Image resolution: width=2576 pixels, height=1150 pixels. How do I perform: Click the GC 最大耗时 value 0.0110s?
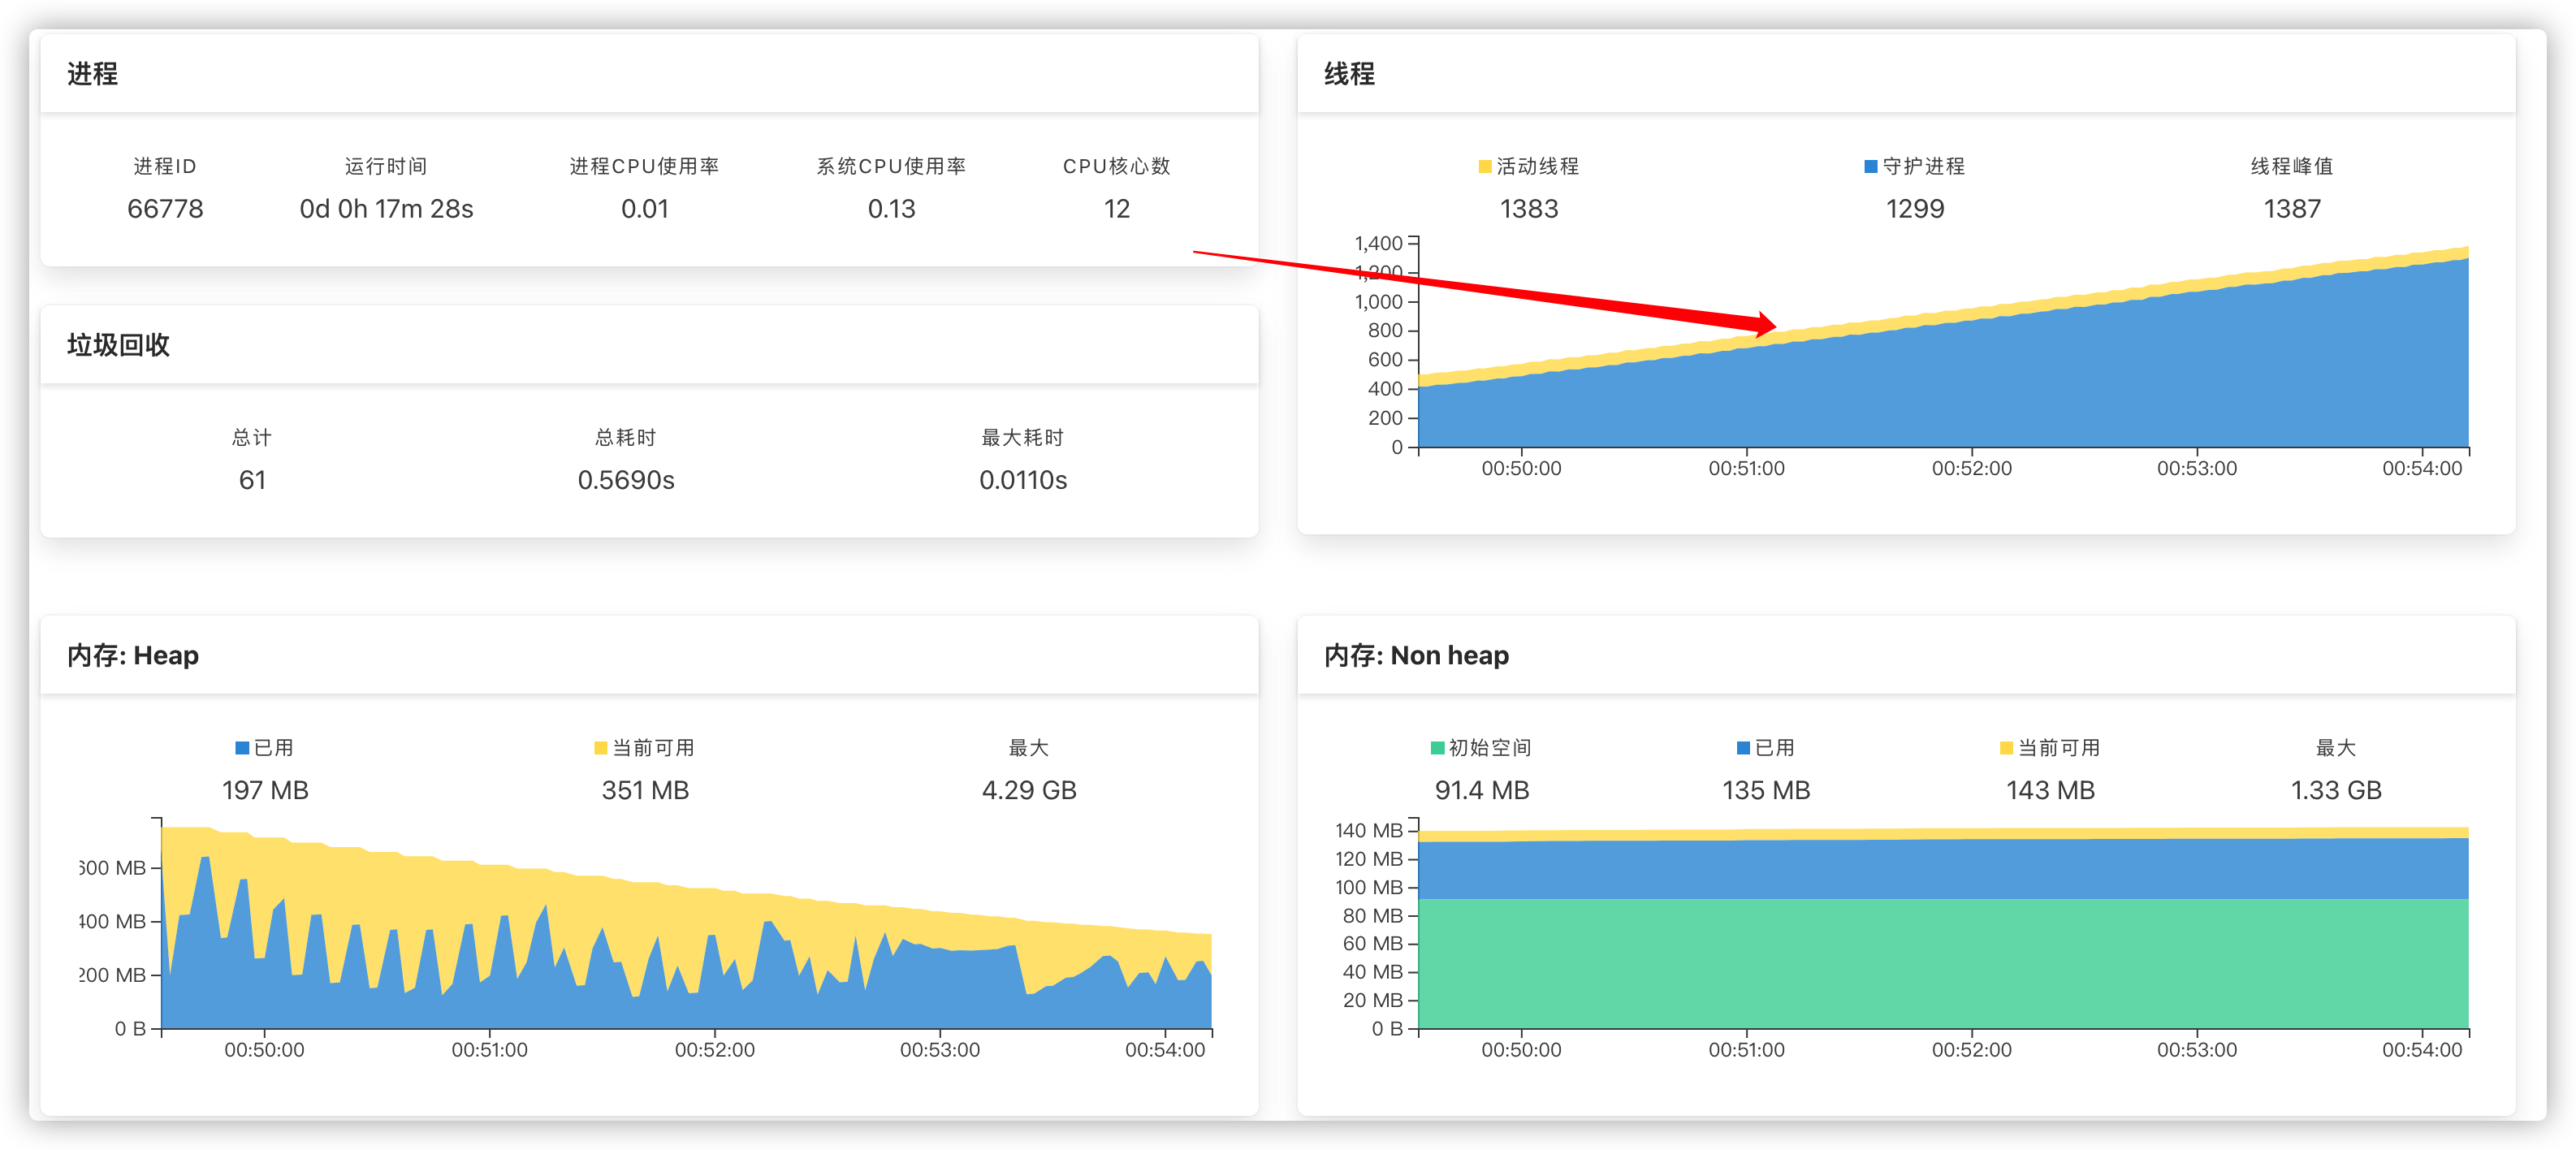coord(1023,480)
